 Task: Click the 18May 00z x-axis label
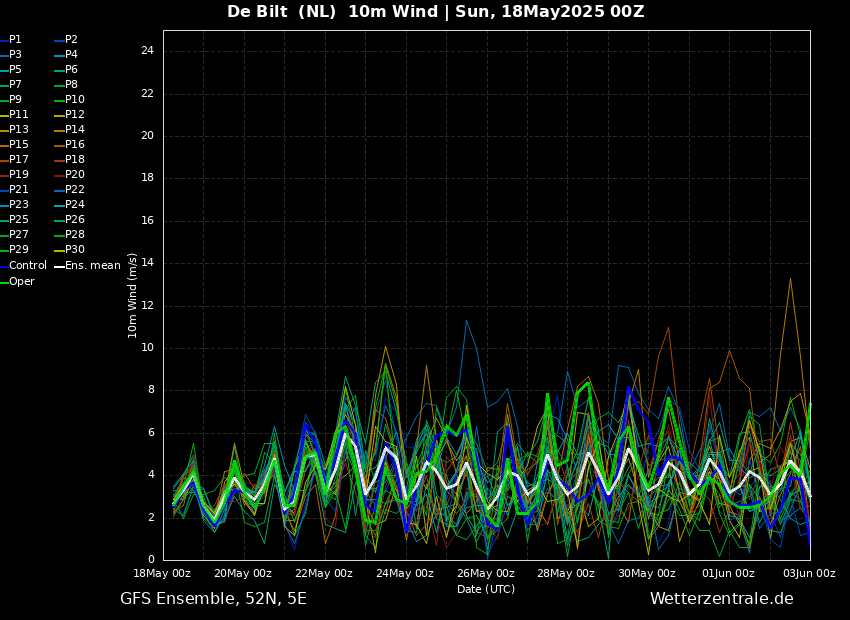(162, 574)
